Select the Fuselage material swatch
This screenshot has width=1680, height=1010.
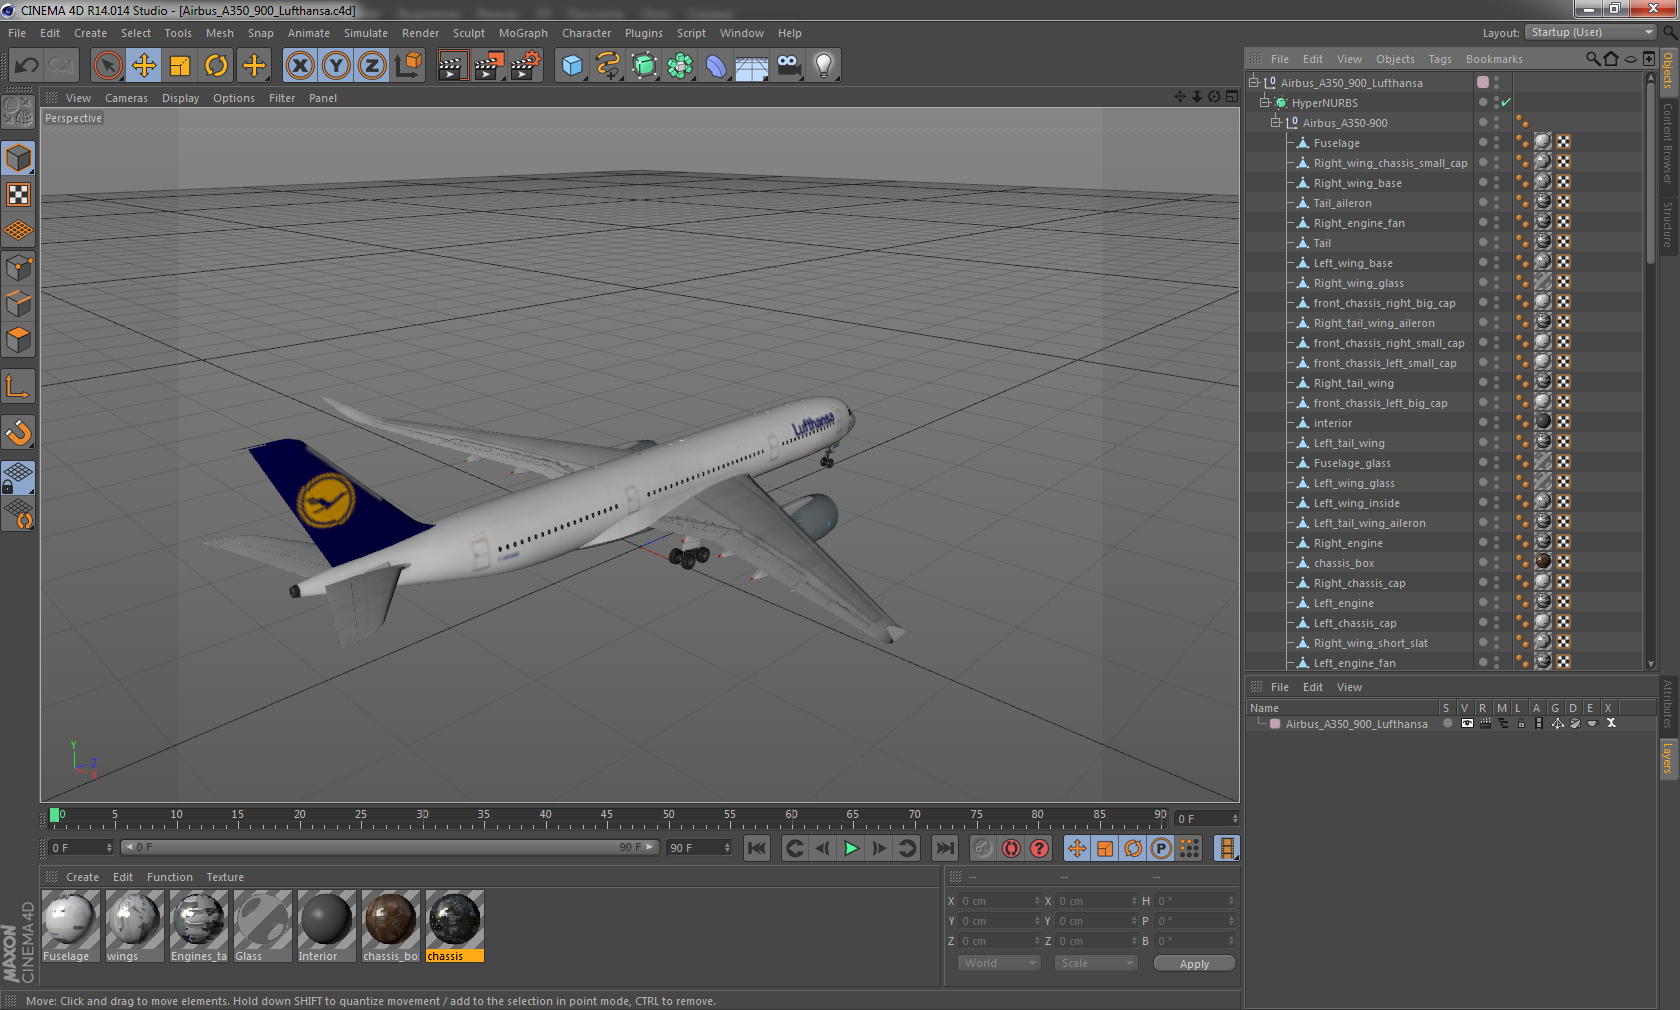pos(70,927)
